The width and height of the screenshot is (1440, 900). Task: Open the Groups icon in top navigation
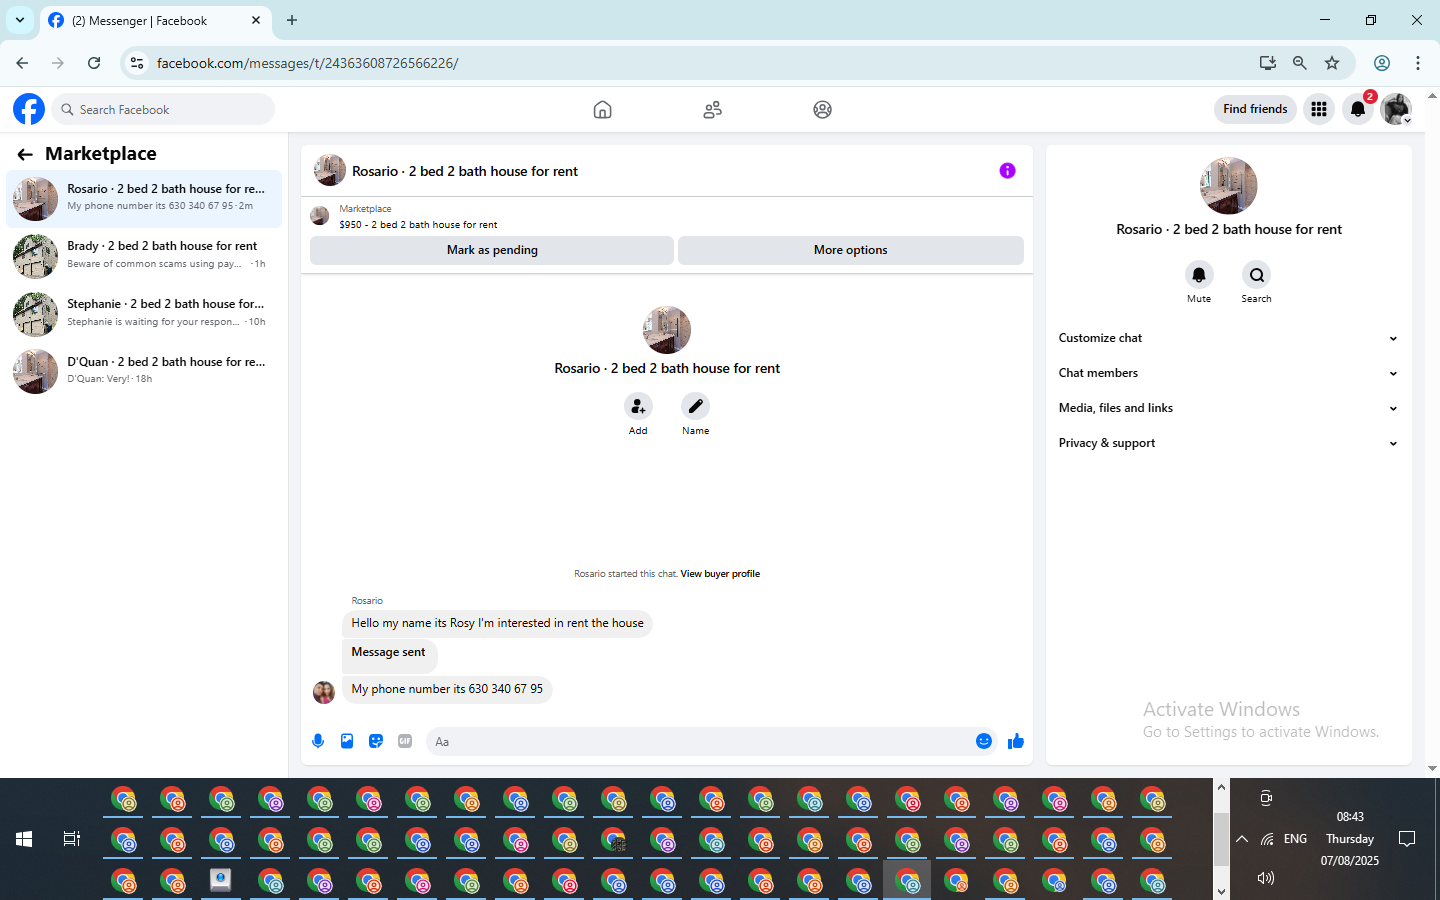pyautogui.click(x=822, y=110)
